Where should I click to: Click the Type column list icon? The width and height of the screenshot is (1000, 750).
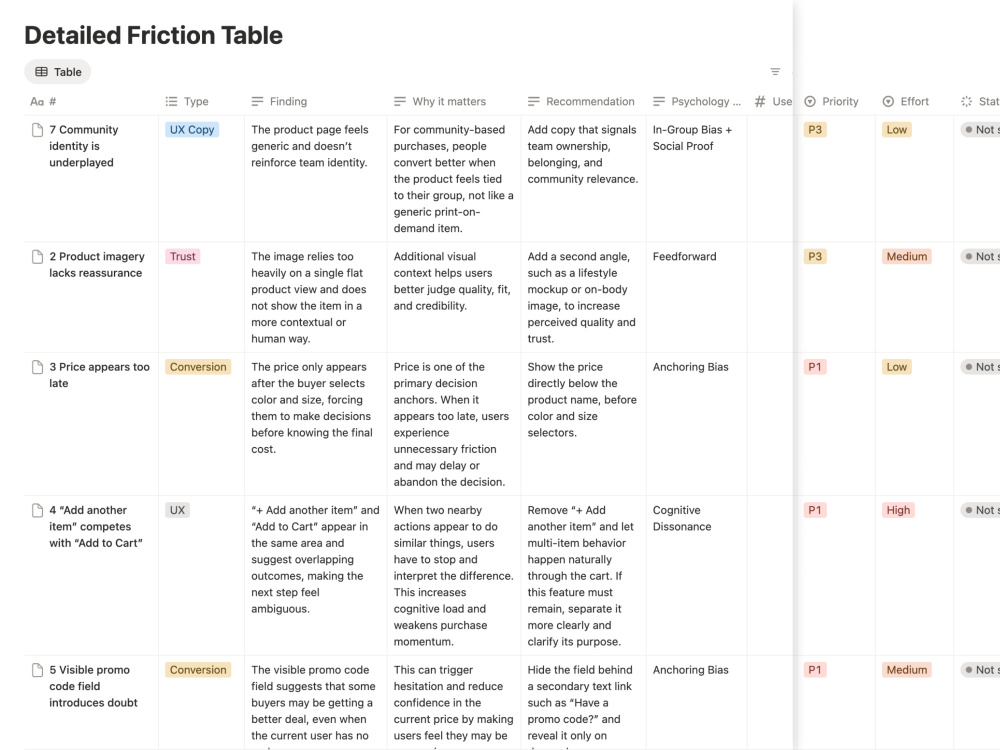171,101
